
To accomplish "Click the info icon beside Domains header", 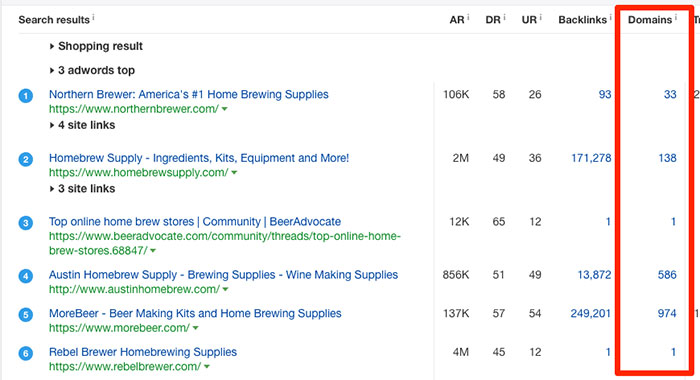I will 675,17.
